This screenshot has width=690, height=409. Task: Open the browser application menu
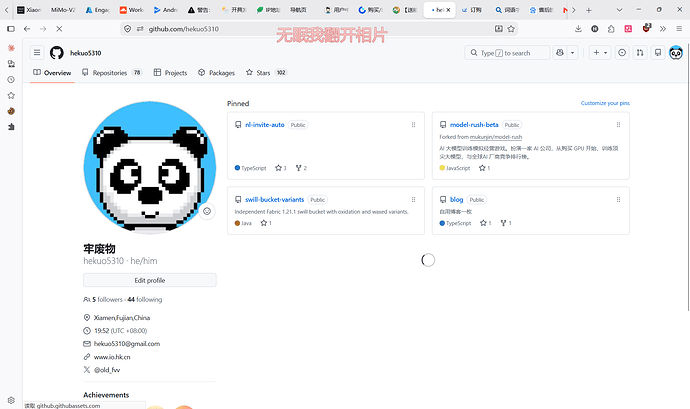(x=679, y=29)
